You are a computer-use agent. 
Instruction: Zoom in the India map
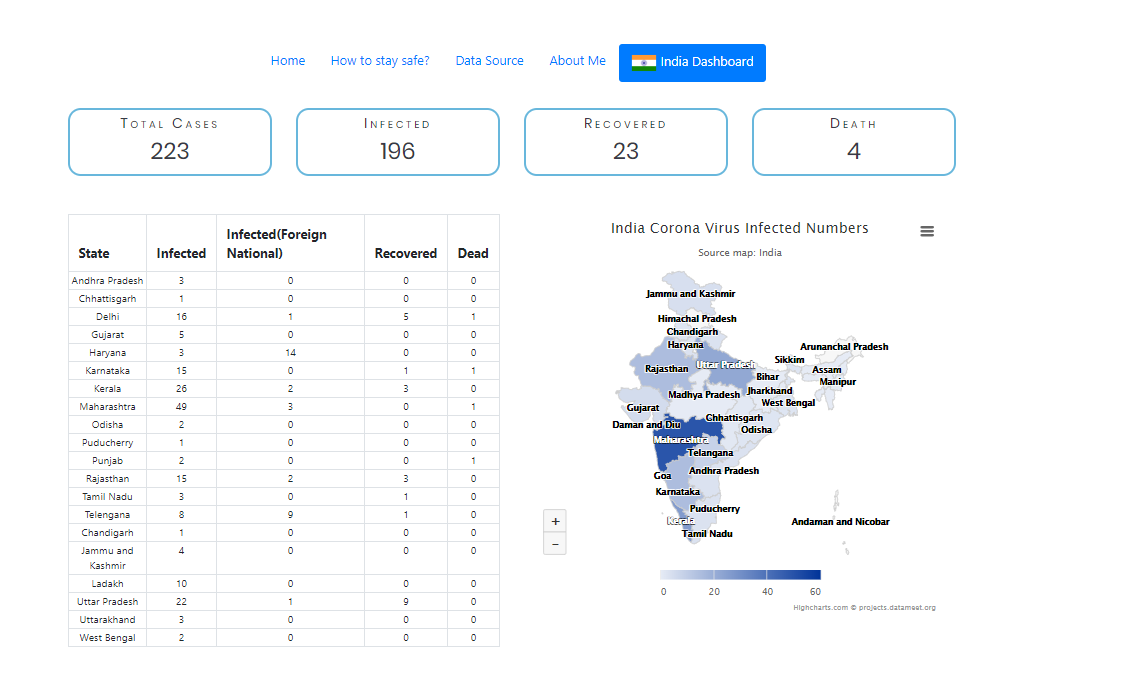554,521
